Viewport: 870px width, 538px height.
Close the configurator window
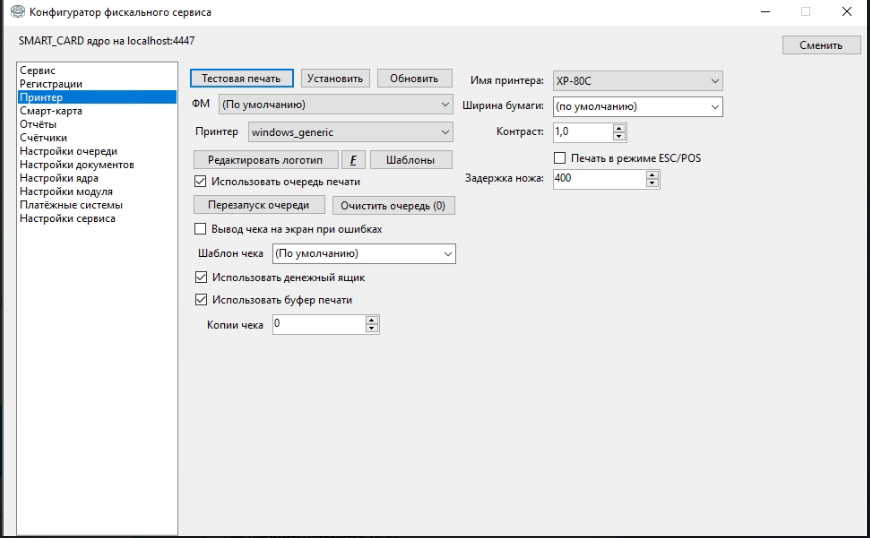[847, 12]
